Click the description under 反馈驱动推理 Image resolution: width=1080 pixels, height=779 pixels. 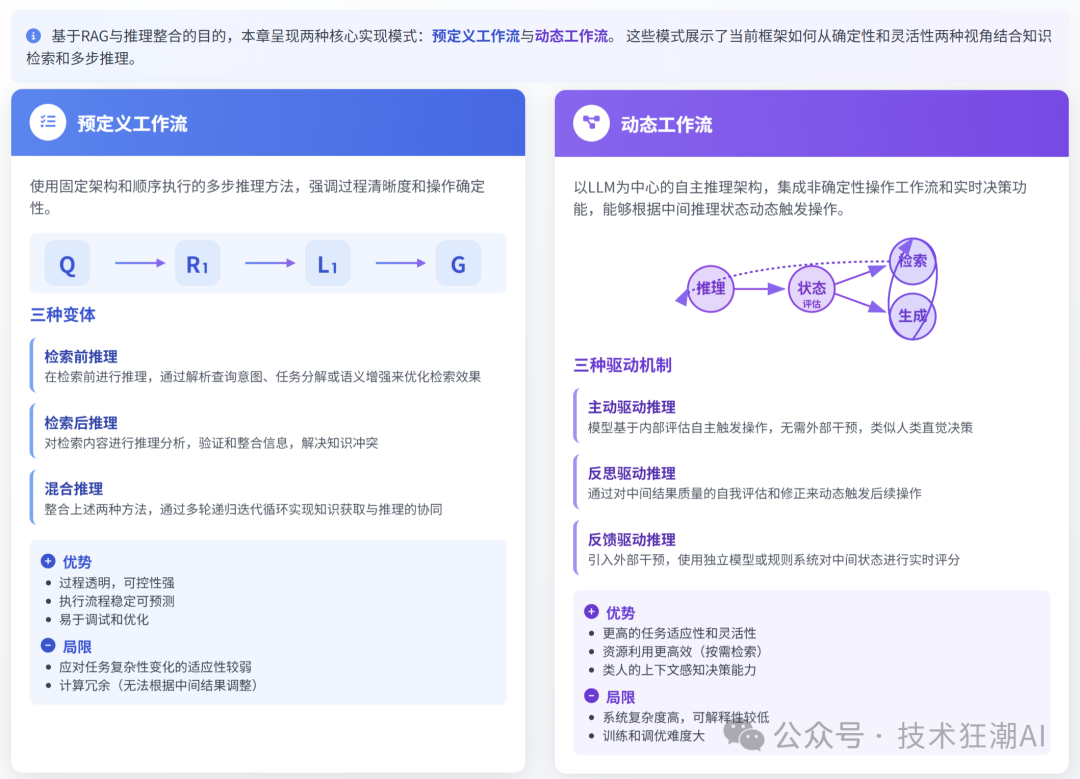pos(773,559)
